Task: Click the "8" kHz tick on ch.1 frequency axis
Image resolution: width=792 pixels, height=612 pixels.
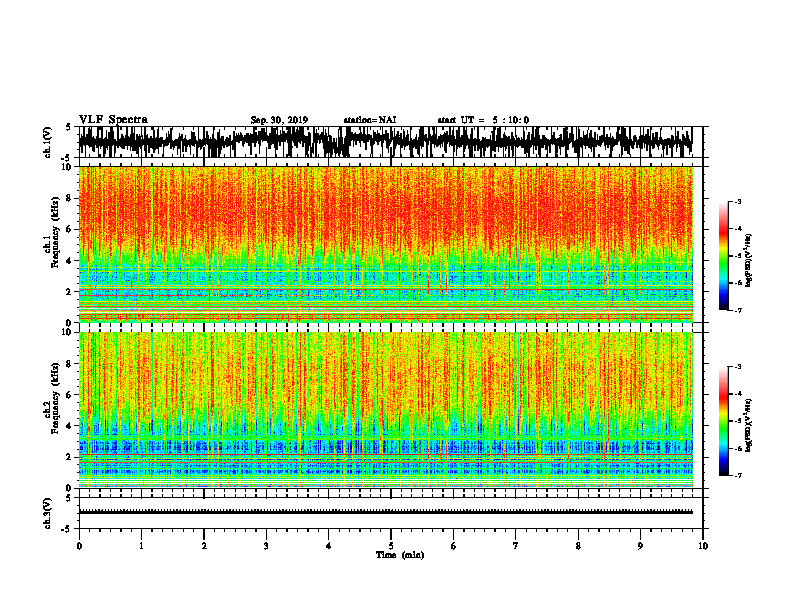Action: 70,198
